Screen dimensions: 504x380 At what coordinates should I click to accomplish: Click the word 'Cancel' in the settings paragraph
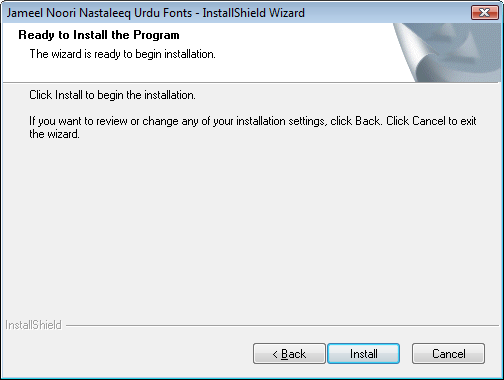pyautogui.click(x=429, y=121)
